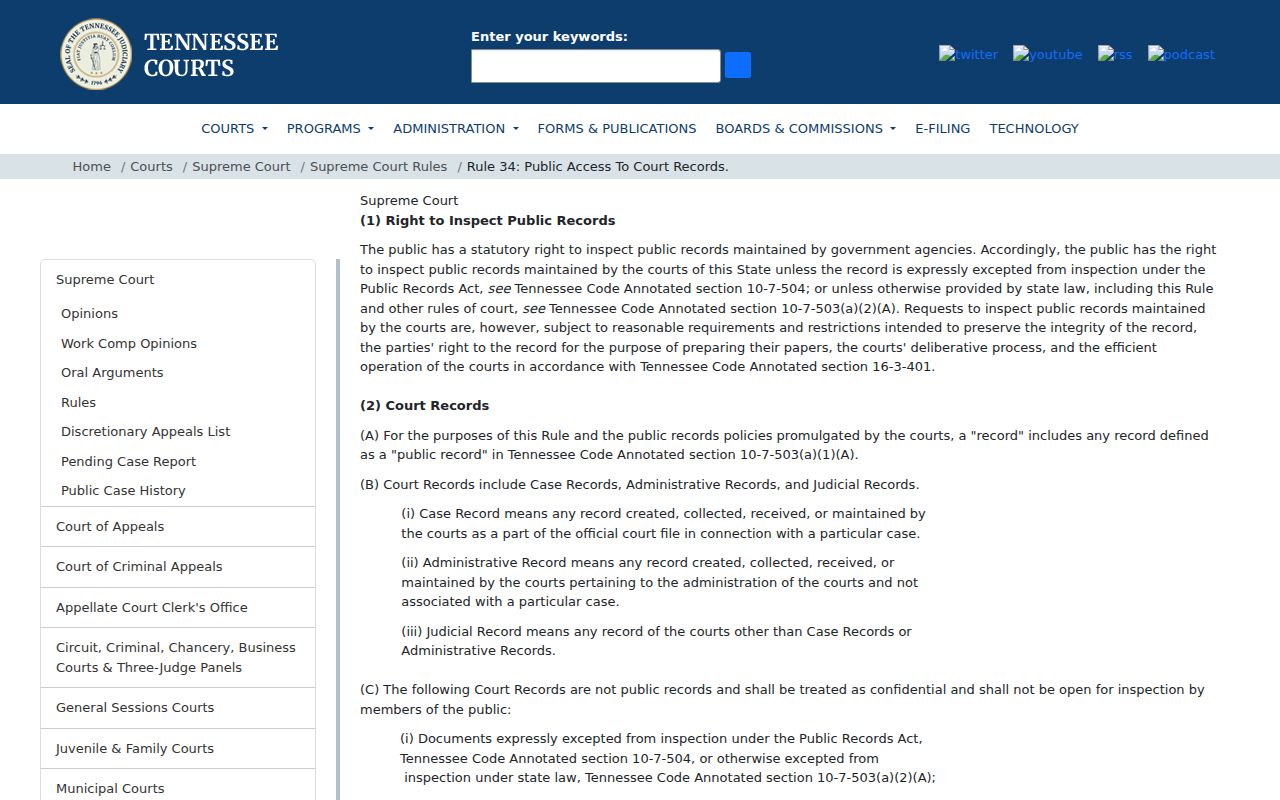The image size is (1280, 800).
Task: Expand the Administration dropdown menu
Action: [456, 128]
